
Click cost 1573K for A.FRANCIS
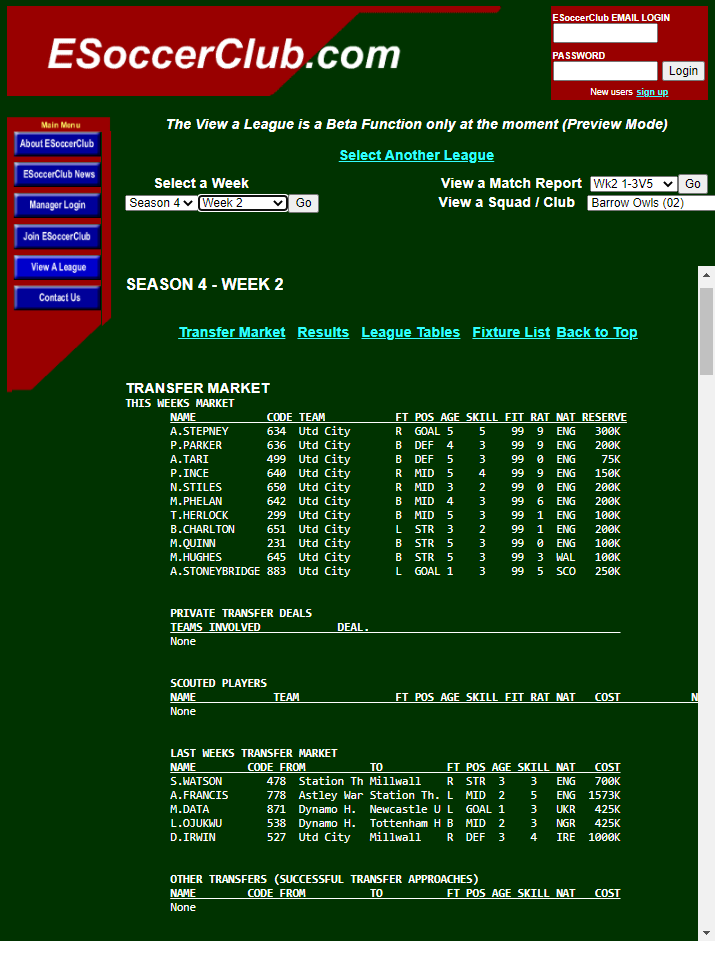click(x=604, y=796)
